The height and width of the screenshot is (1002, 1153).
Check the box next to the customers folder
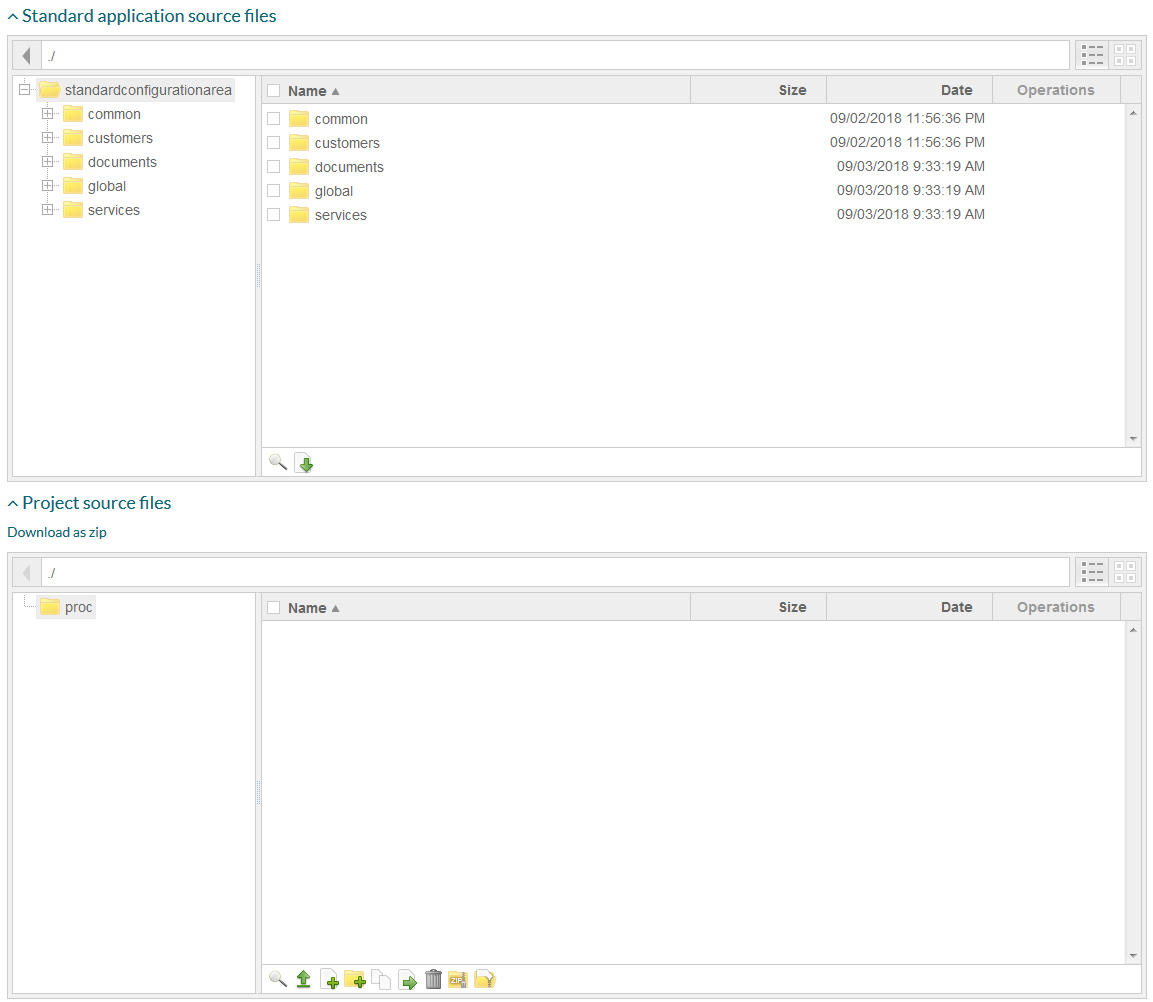coord(273,143)
